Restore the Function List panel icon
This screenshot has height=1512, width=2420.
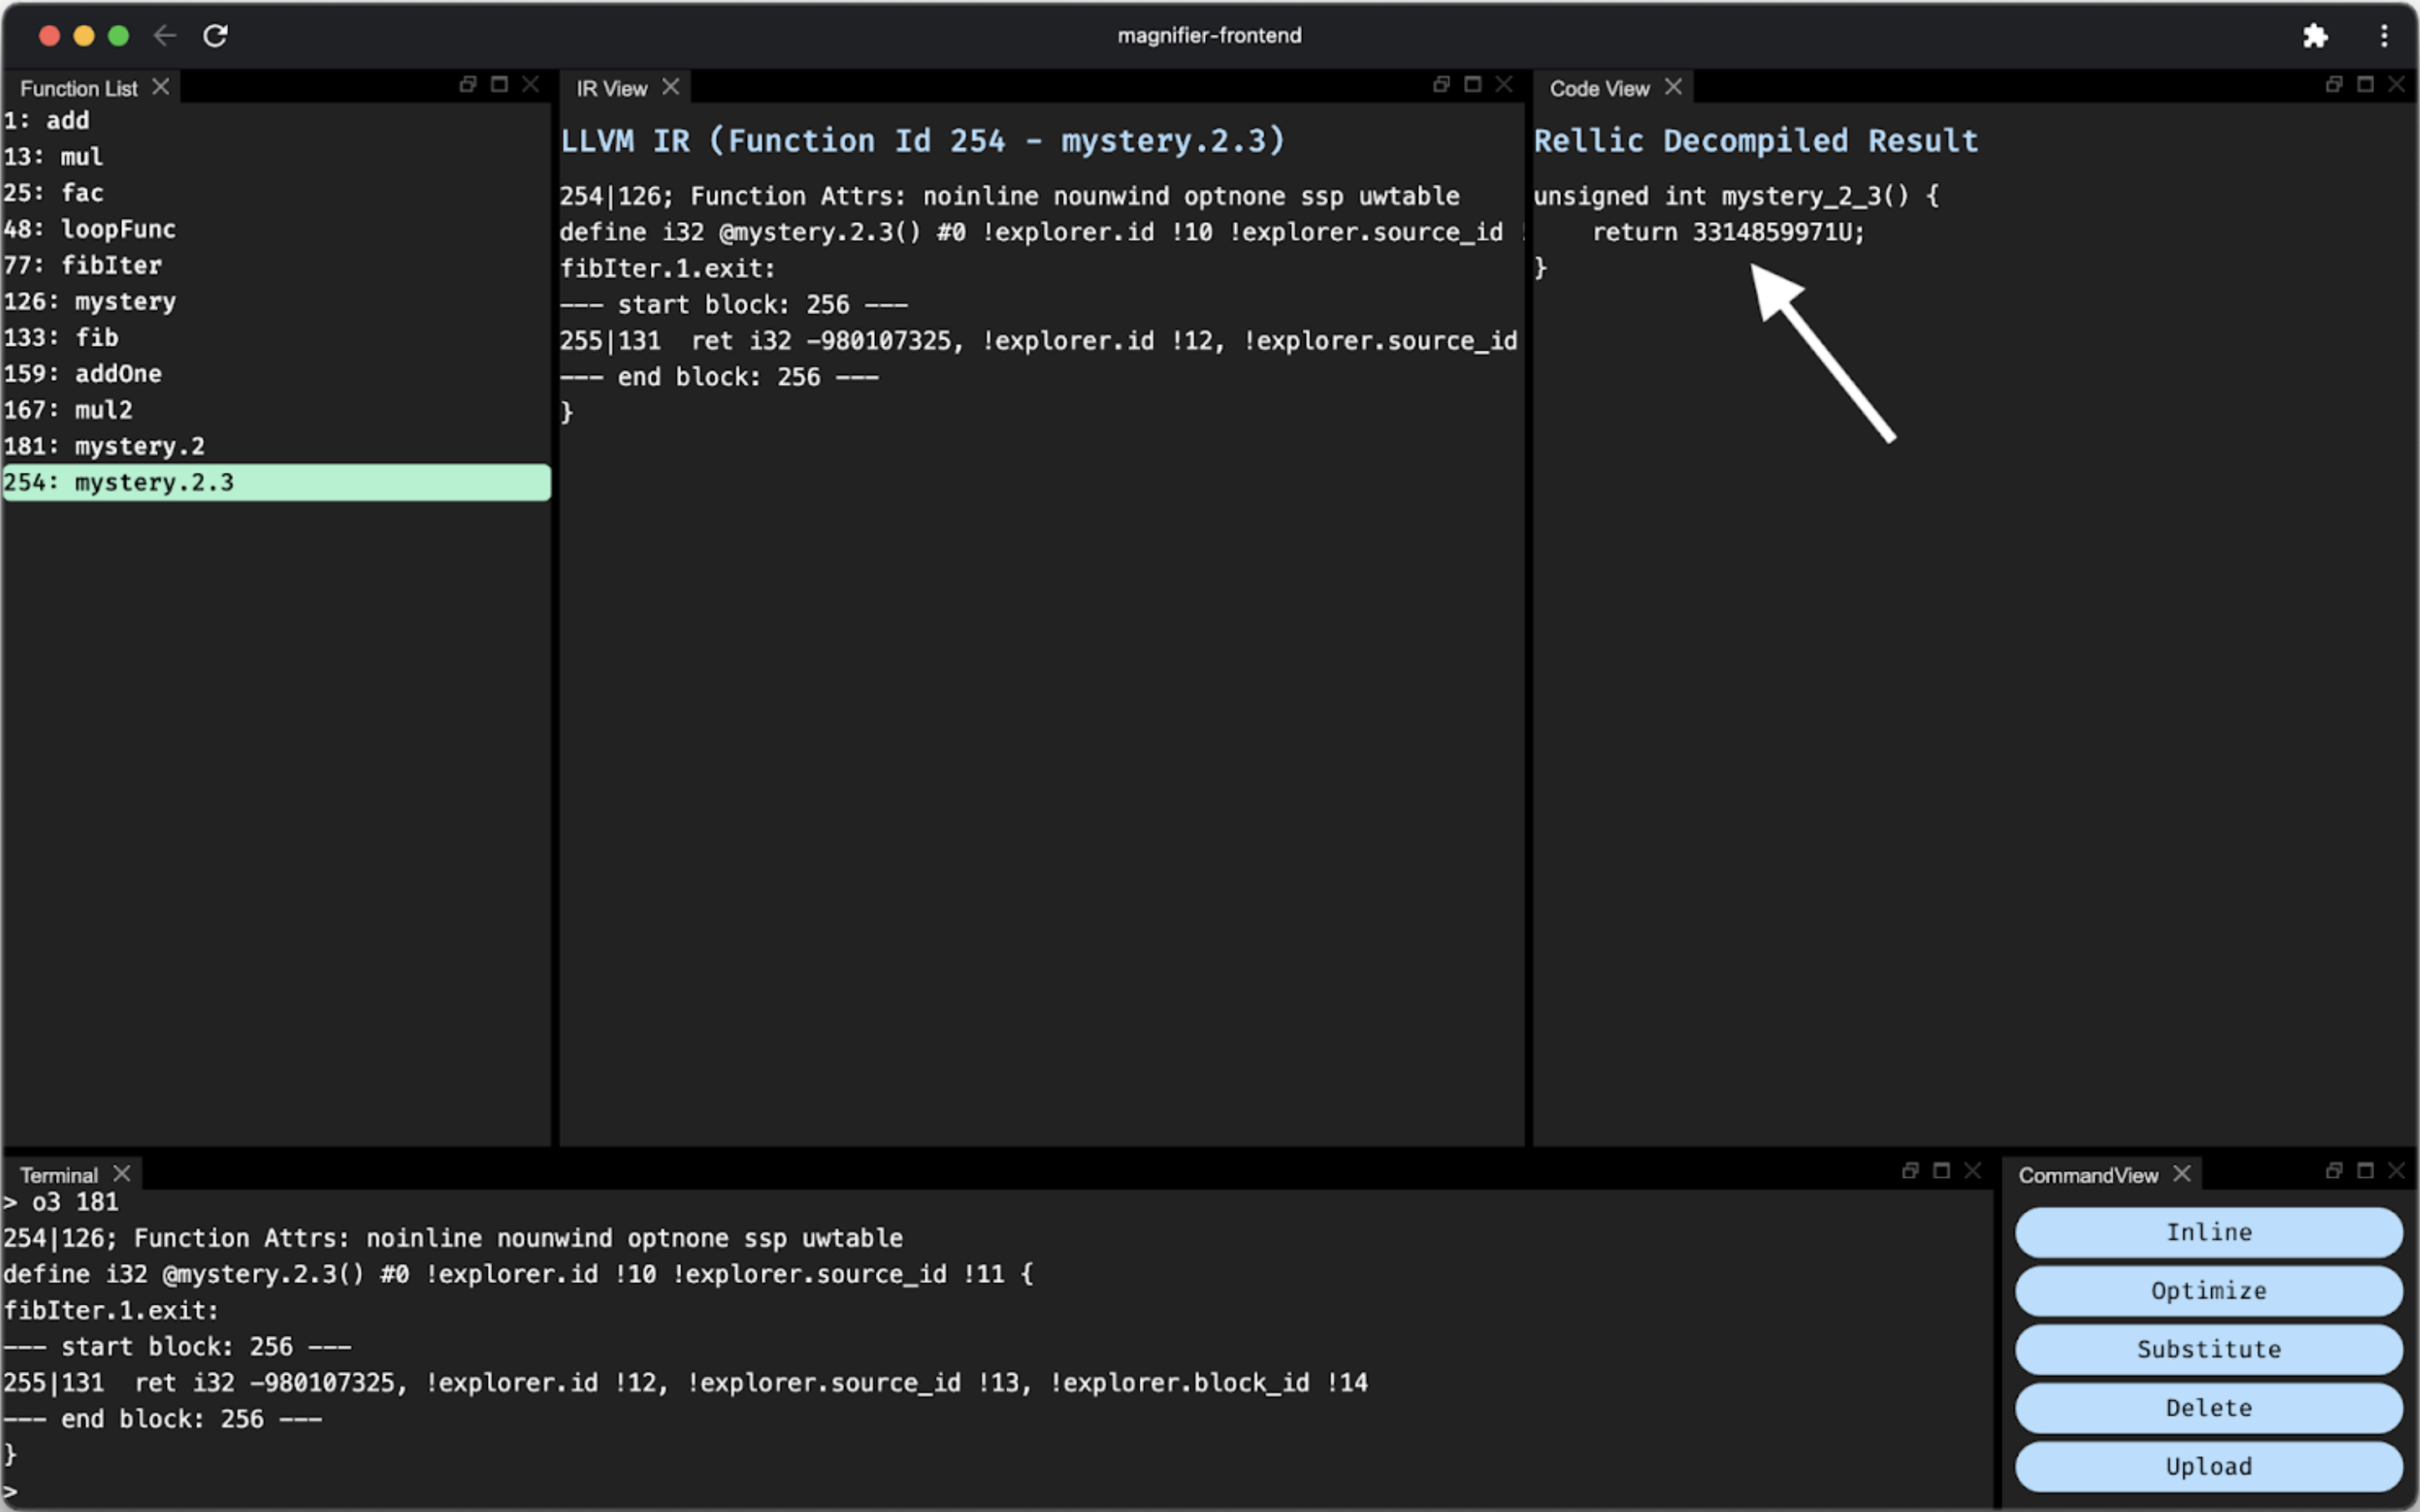pos(467,85)
